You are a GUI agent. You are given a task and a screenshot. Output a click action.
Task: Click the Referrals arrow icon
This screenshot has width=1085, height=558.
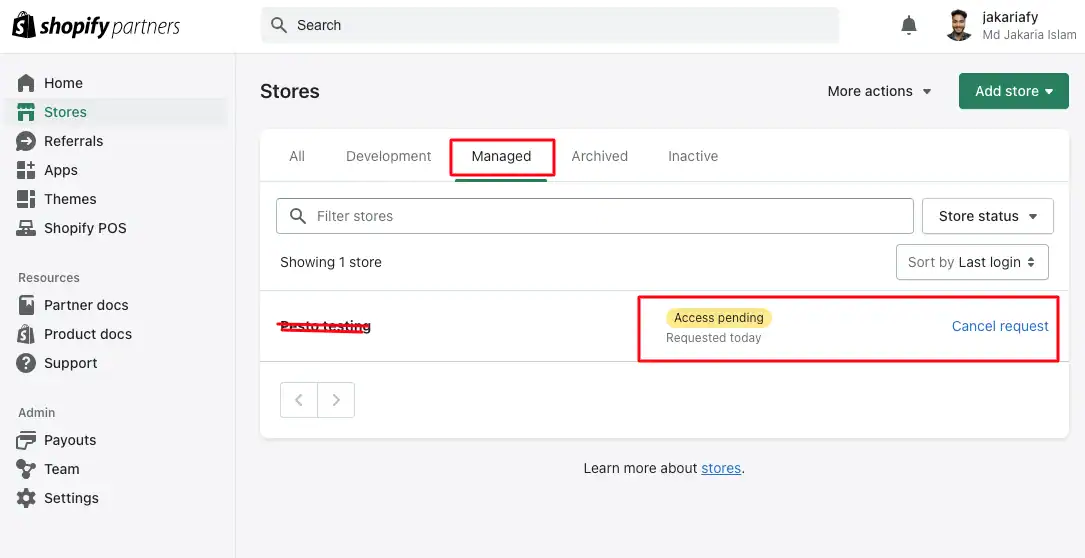(x=26, y=141)
